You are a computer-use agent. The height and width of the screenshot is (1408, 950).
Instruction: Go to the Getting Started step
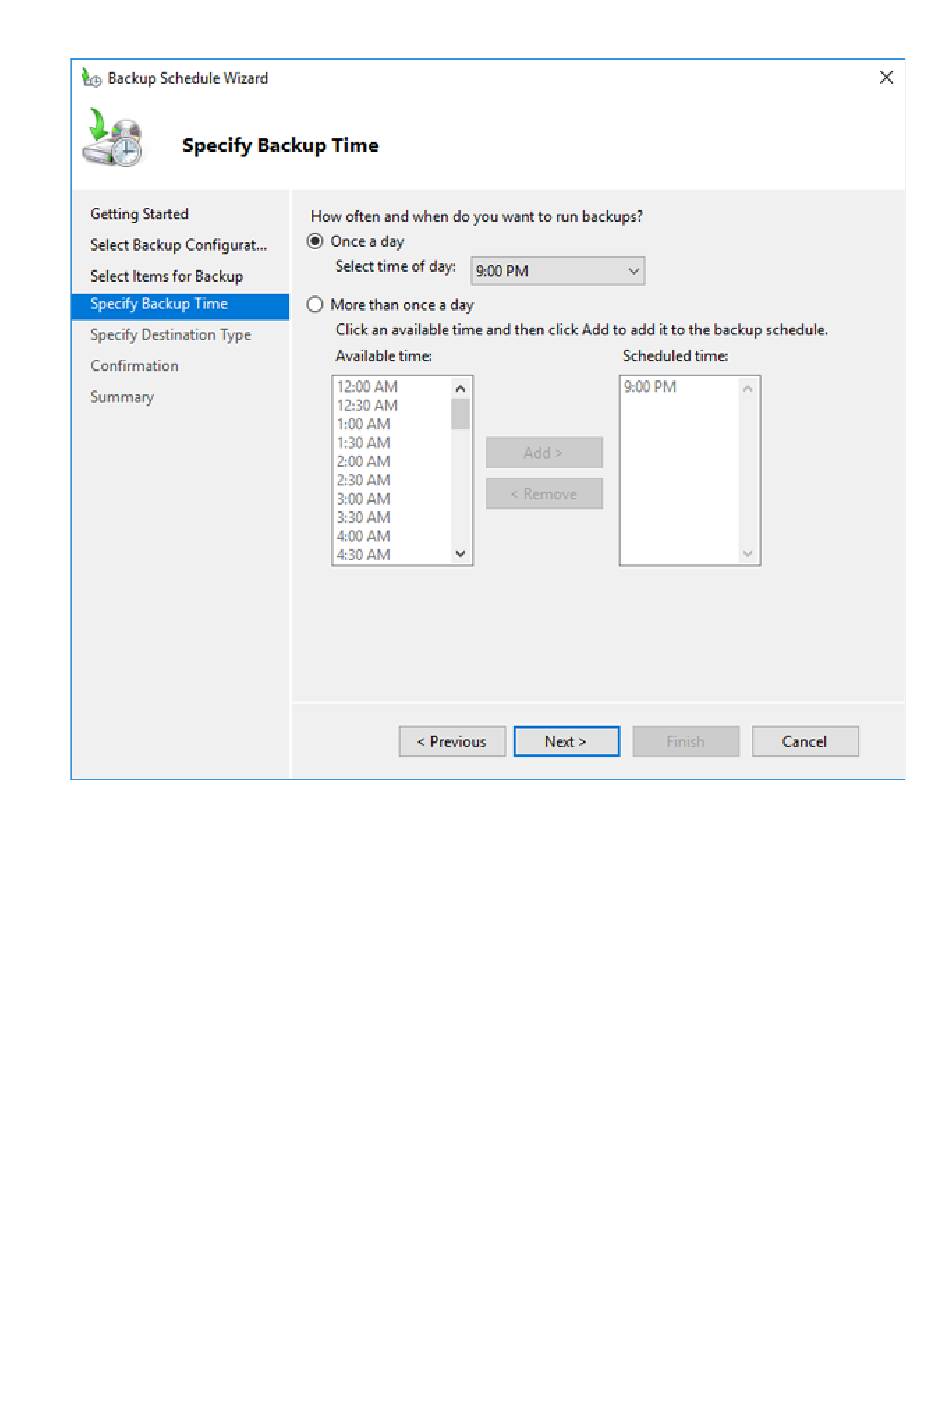pos(139,214)
